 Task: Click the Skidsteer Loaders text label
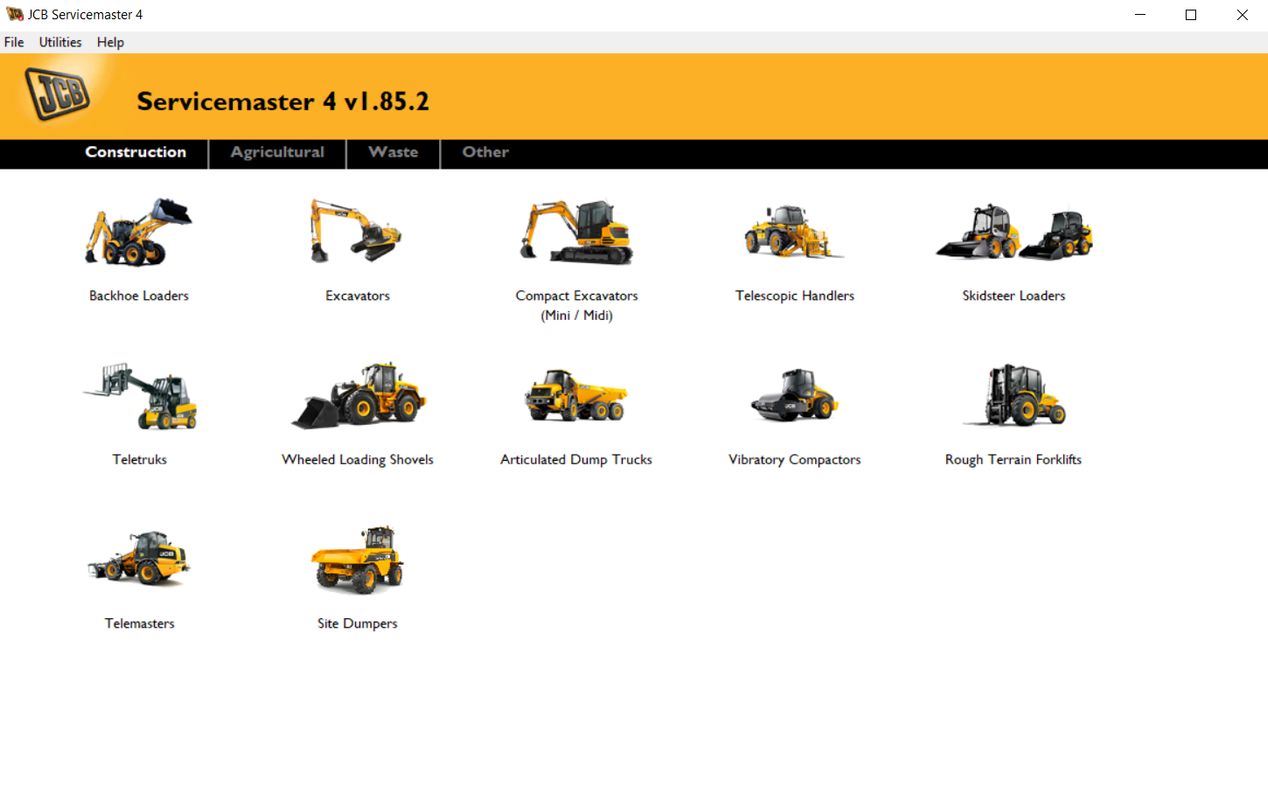click(1014, 296)
